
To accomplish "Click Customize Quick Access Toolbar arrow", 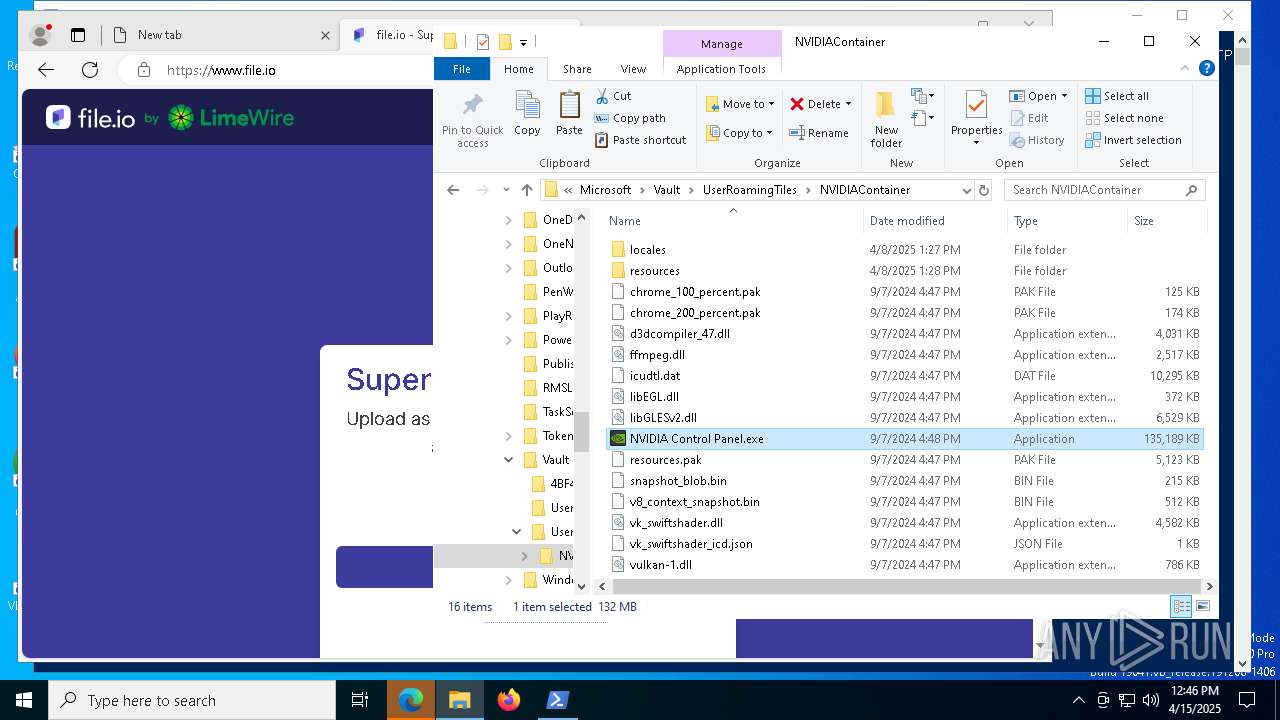I will pos(523,42).
